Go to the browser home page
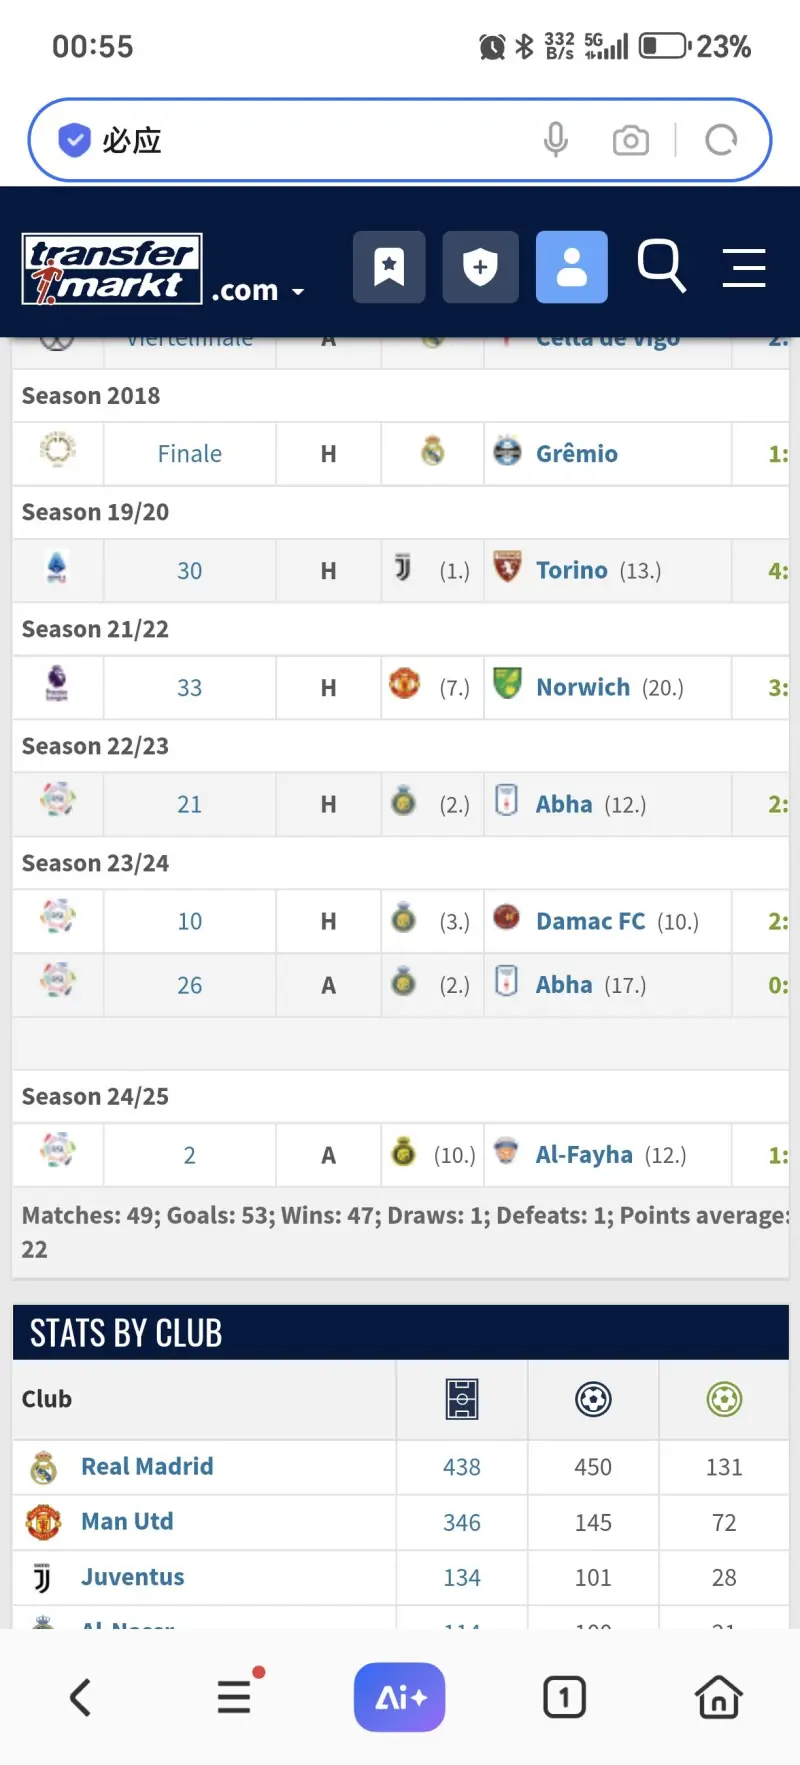The height and width of the screenshot is (1765, 800). [x=718, y=1697]
